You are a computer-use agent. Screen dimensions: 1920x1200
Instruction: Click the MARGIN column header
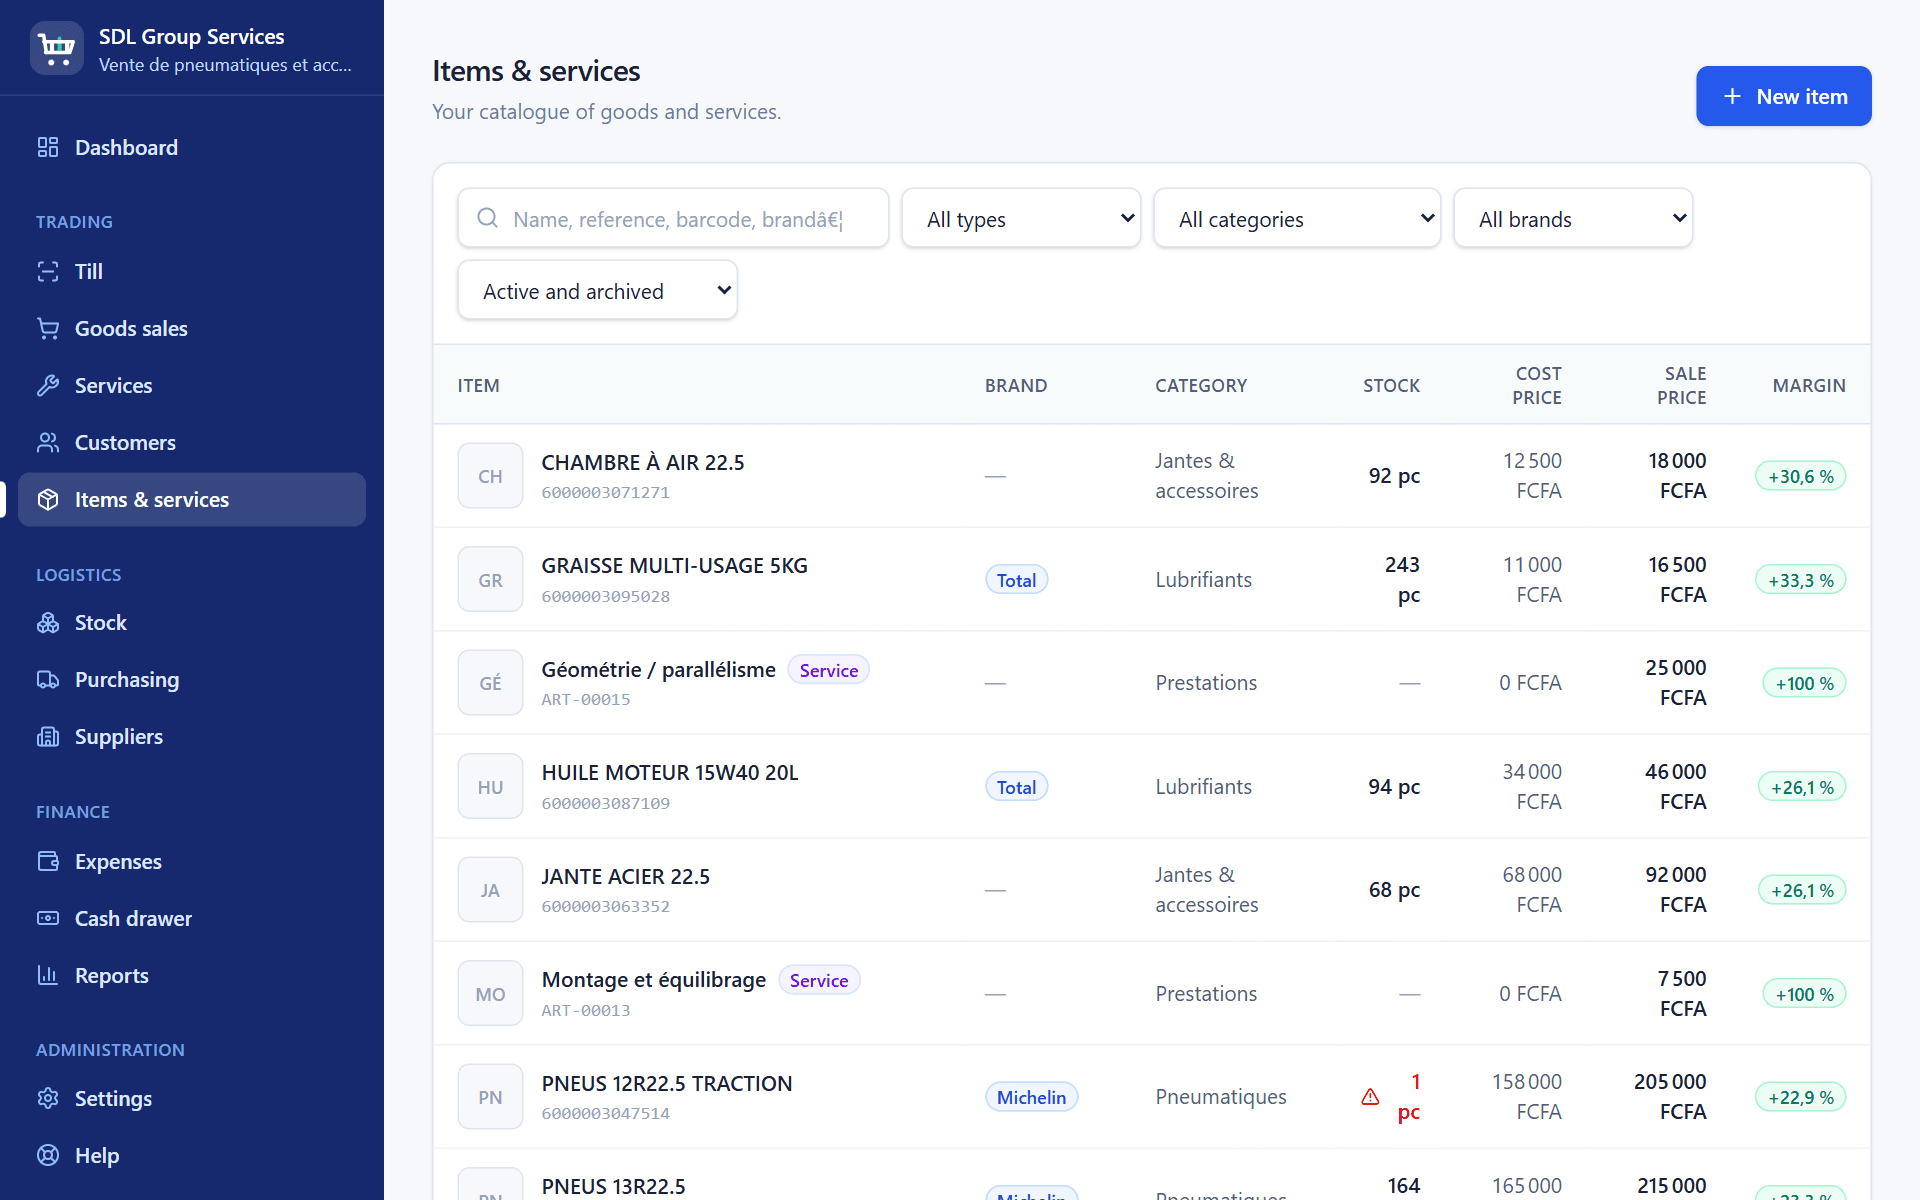coord(1809,385)
